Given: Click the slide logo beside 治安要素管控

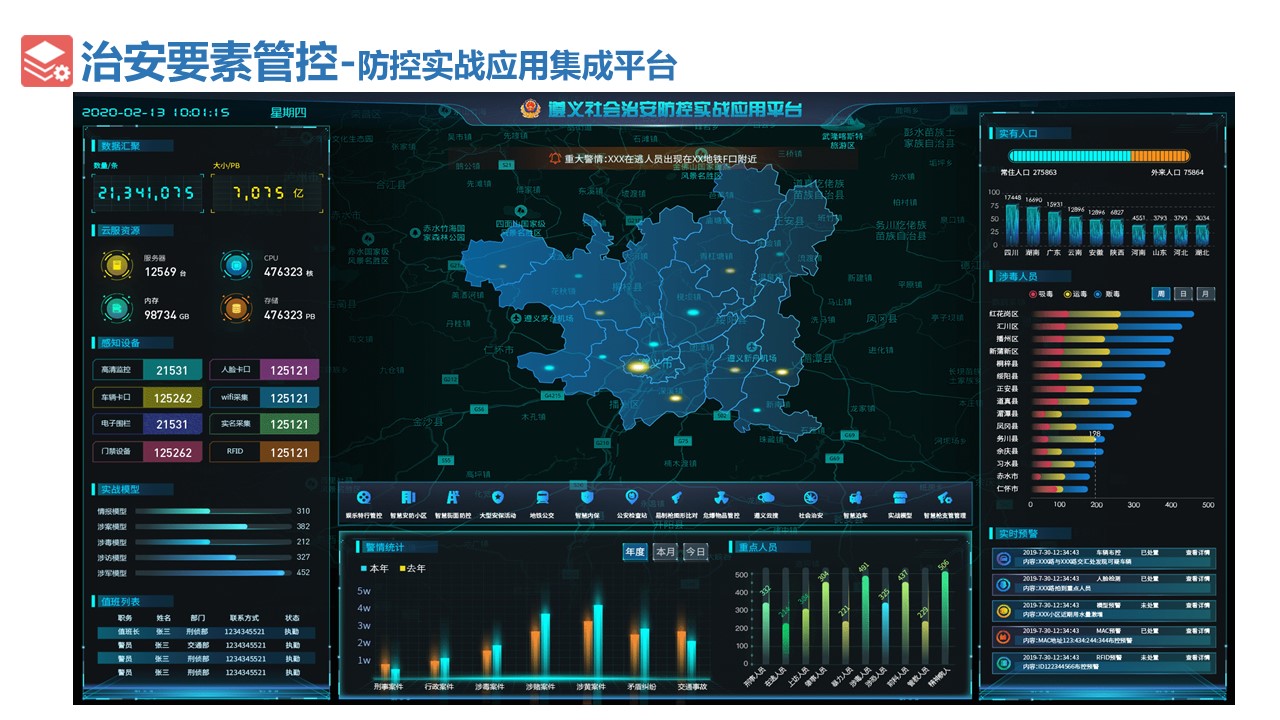Looking at the screenshot, I should click(47, 61).
